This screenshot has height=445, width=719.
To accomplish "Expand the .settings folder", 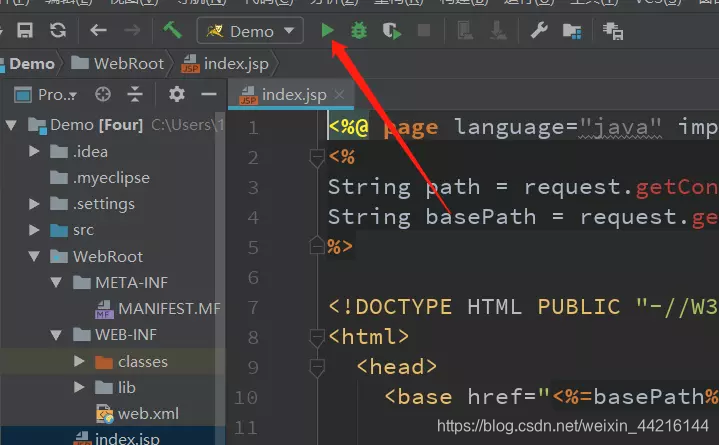I will tap(34, 204).
